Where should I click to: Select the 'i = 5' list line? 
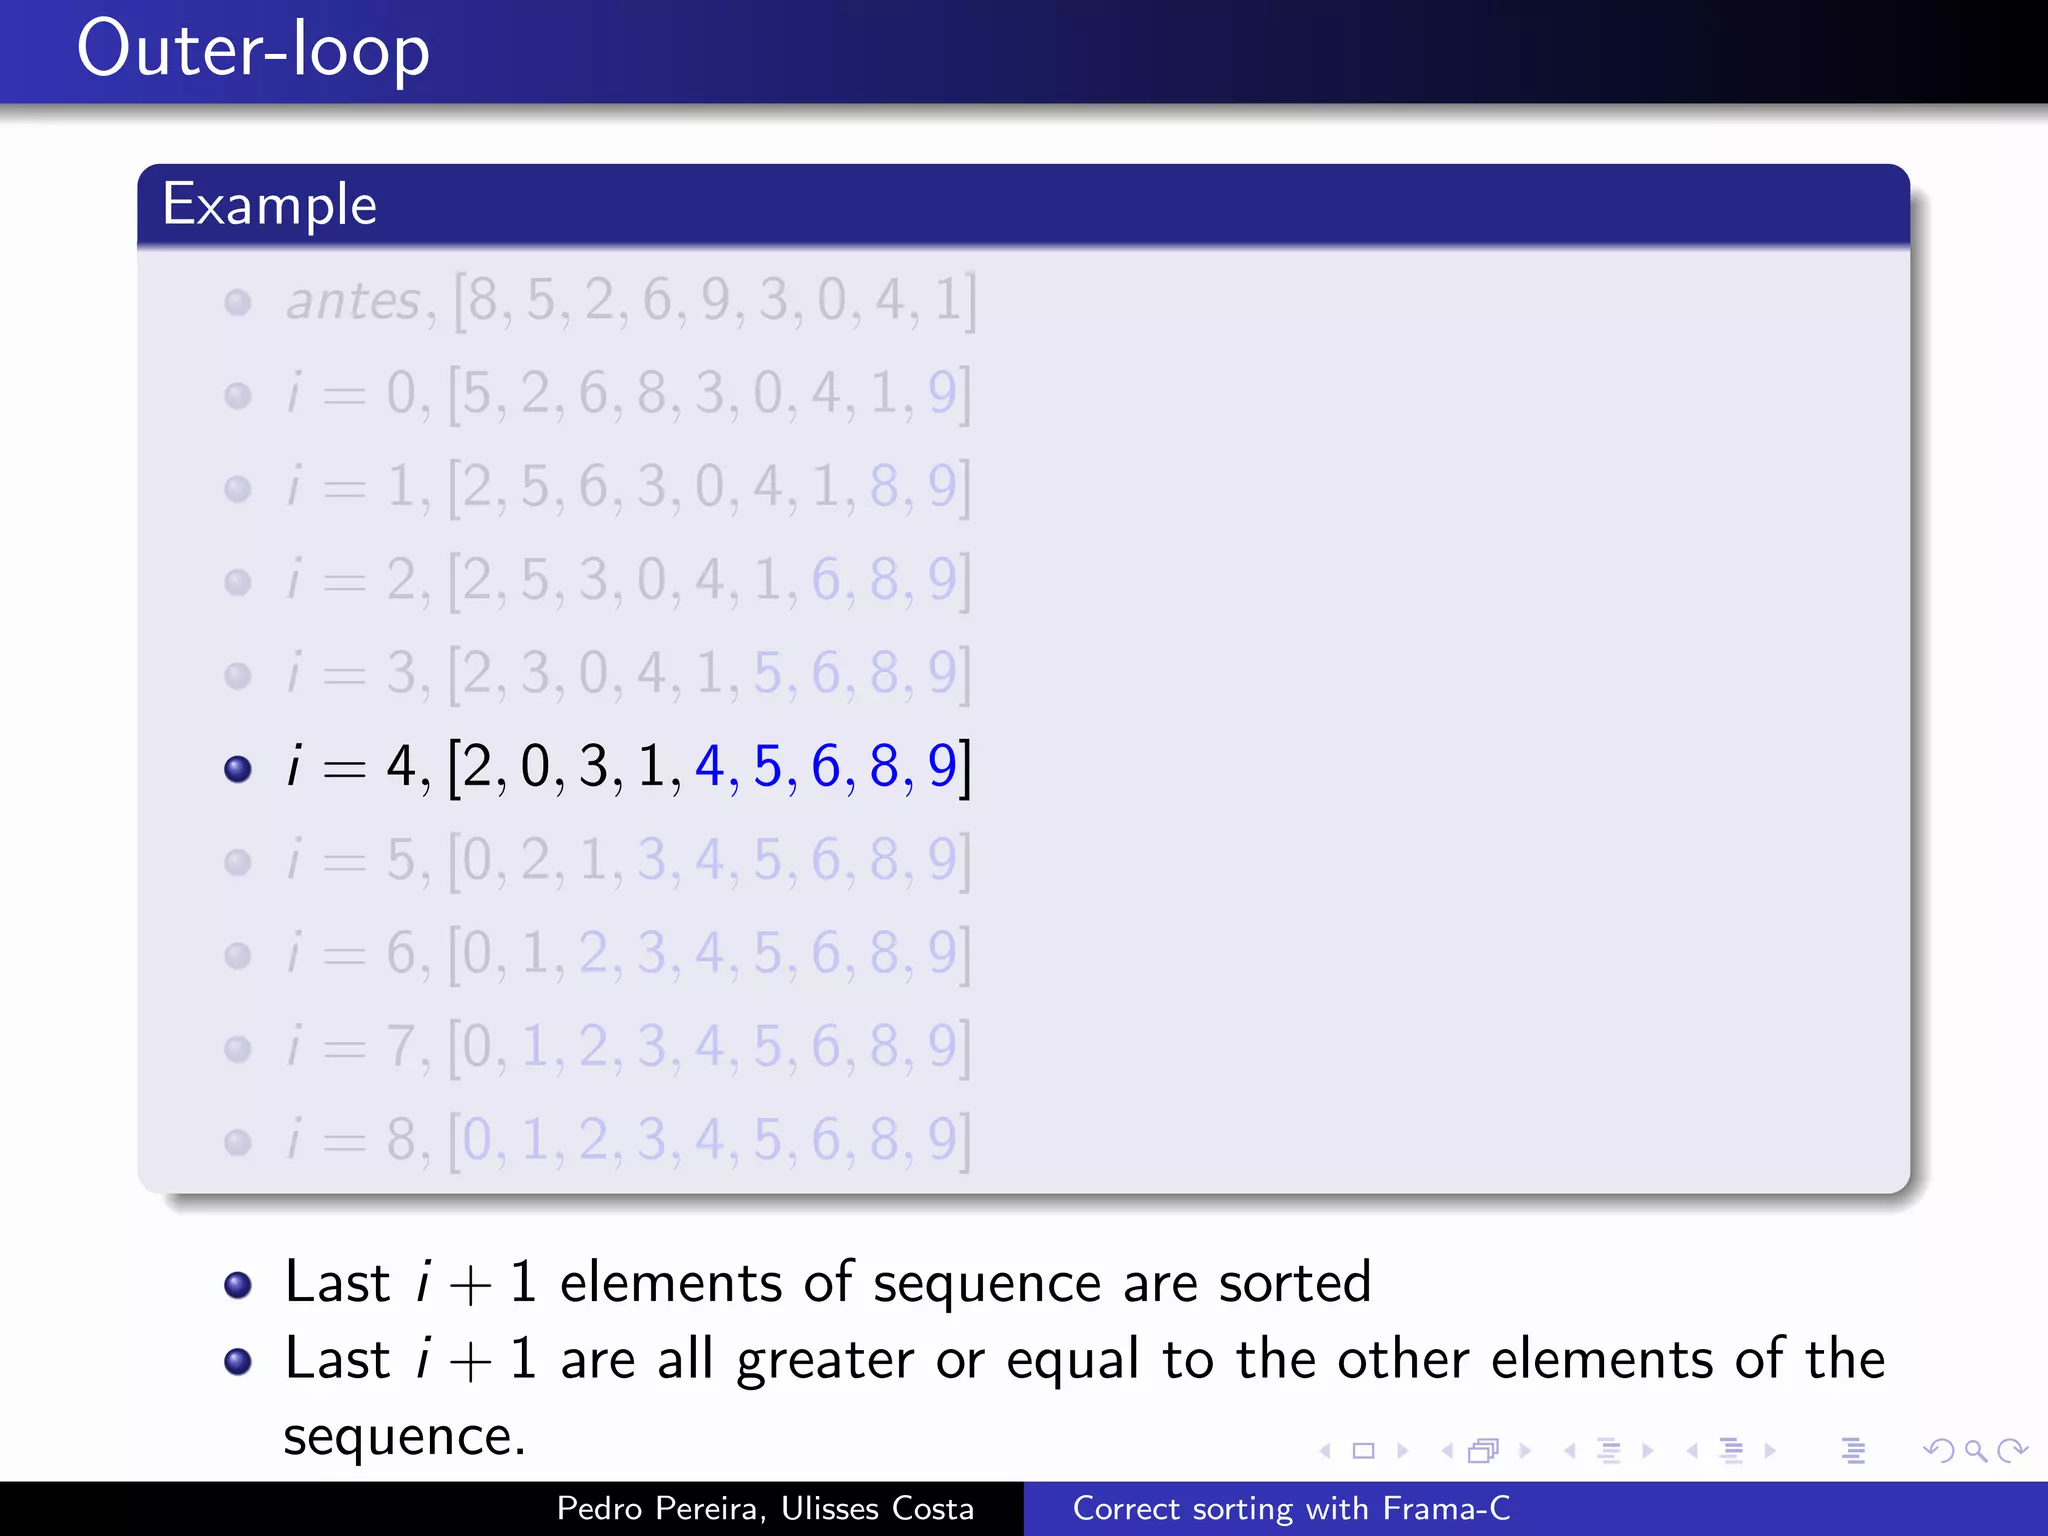point(628,860)
